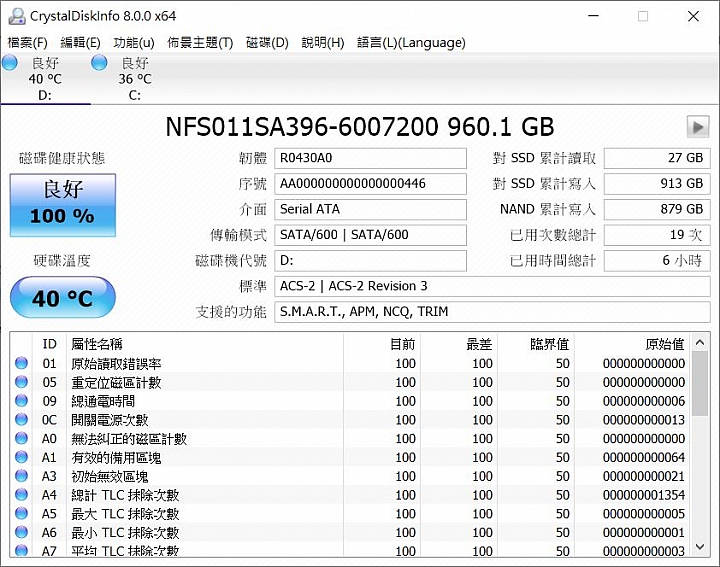The image size is (720, 567).
Task: Click the firmware field R0430A0
Action: (x=371, y=158)
